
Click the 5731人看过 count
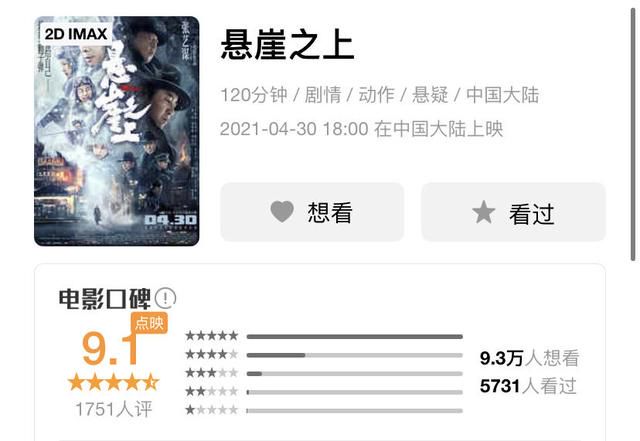coord(528,386)
